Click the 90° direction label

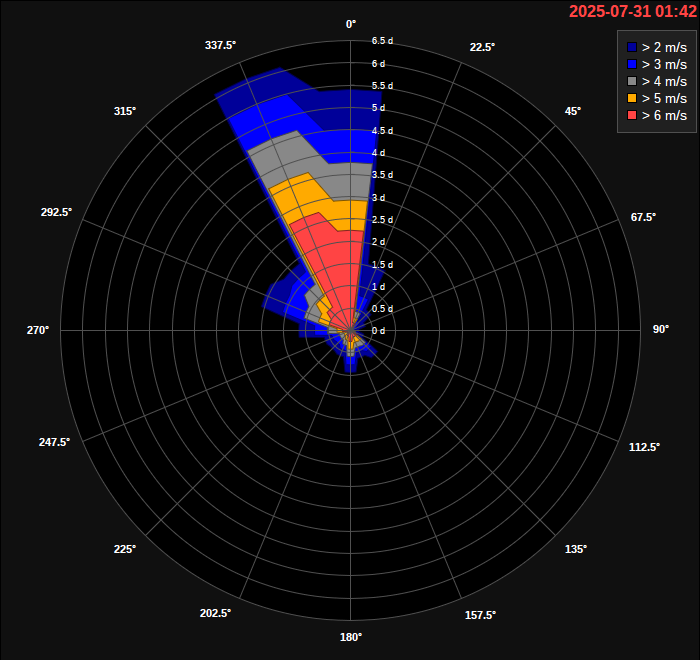(x=661, y=329)
